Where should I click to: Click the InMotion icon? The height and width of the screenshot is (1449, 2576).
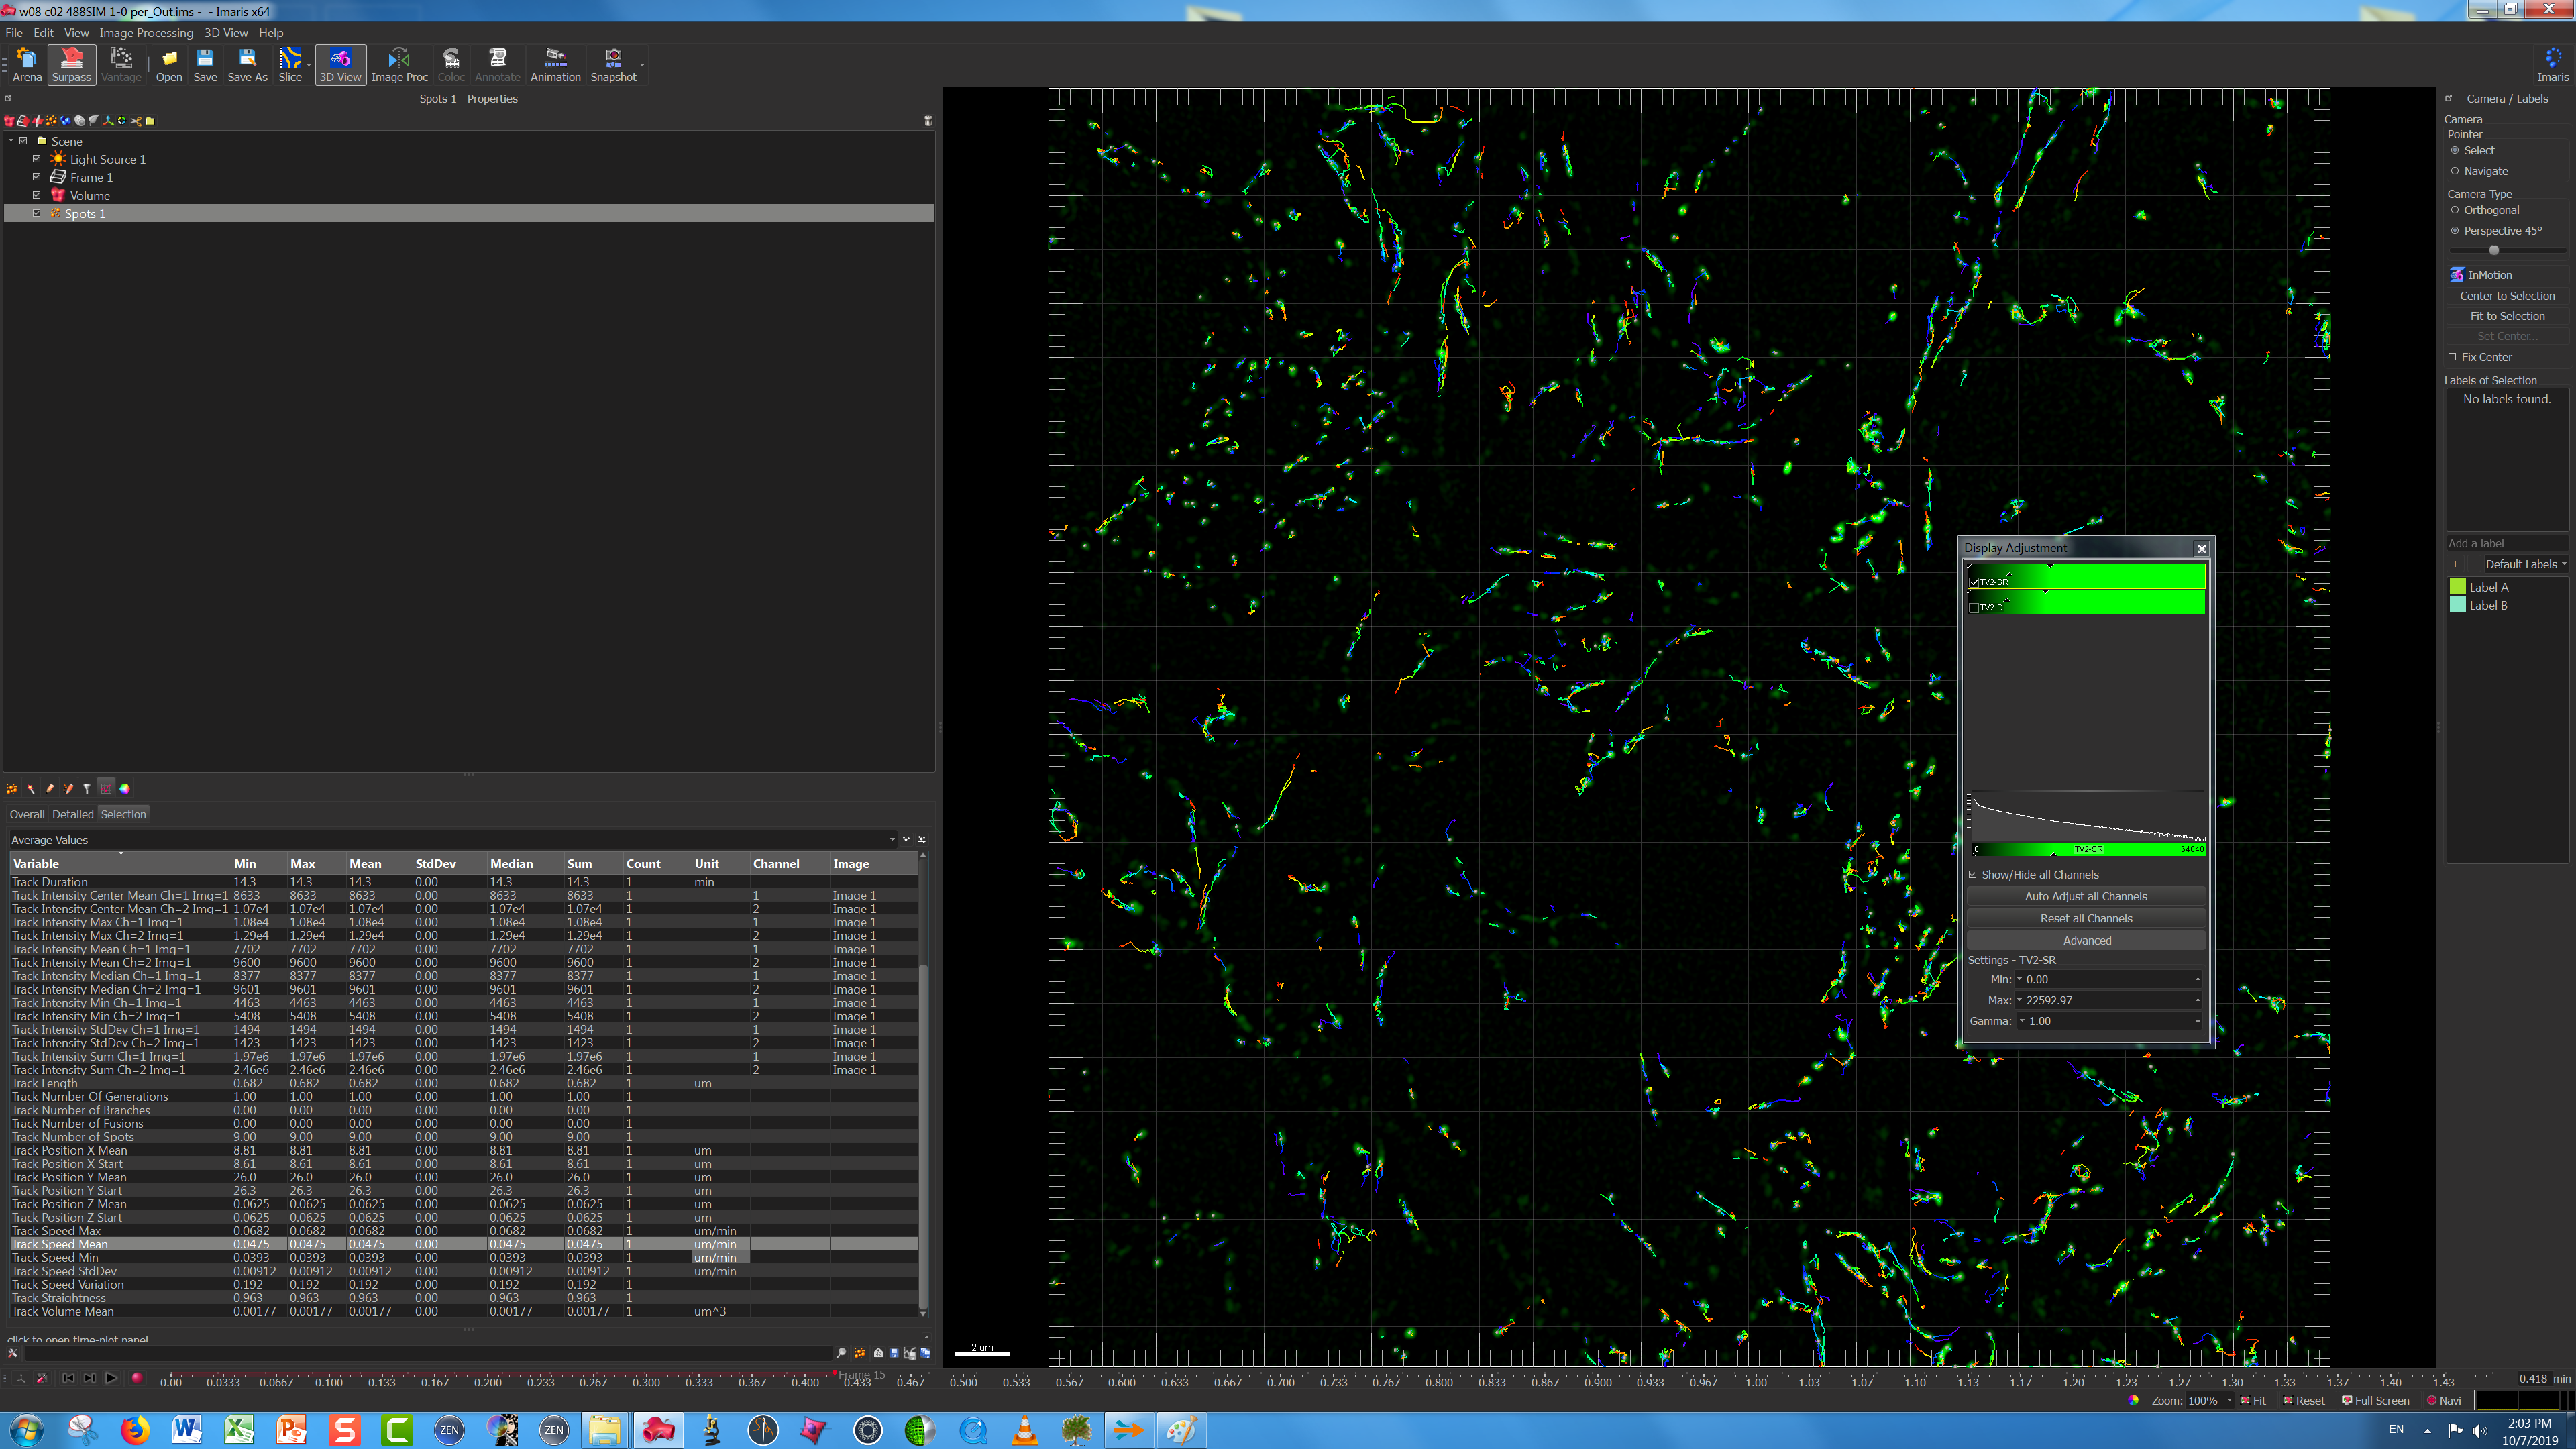click(2457, 275)
